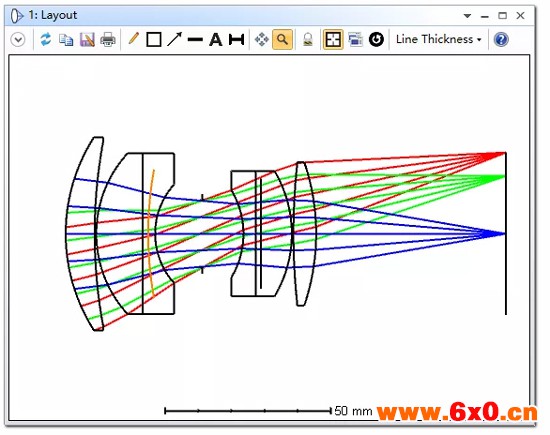The image size is (550, 435).
Task: Activate the pan move arrows tool
Action: coord(262,39)
